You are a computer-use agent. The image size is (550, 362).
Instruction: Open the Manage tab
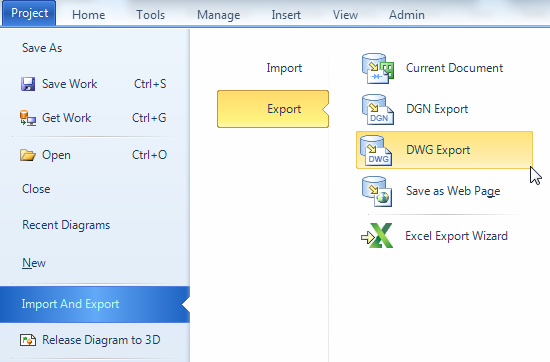click(219, 15)
